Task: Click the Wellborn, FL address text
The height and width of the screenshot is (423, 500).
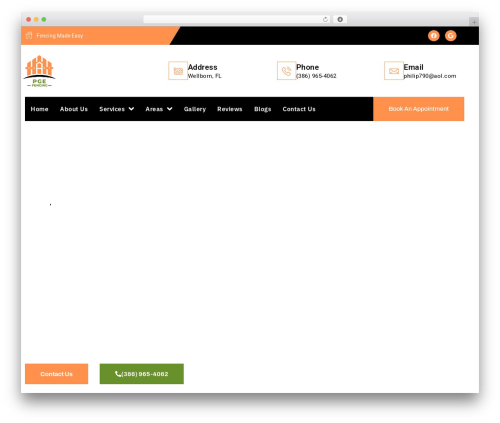Action: [x=205, y=76]
